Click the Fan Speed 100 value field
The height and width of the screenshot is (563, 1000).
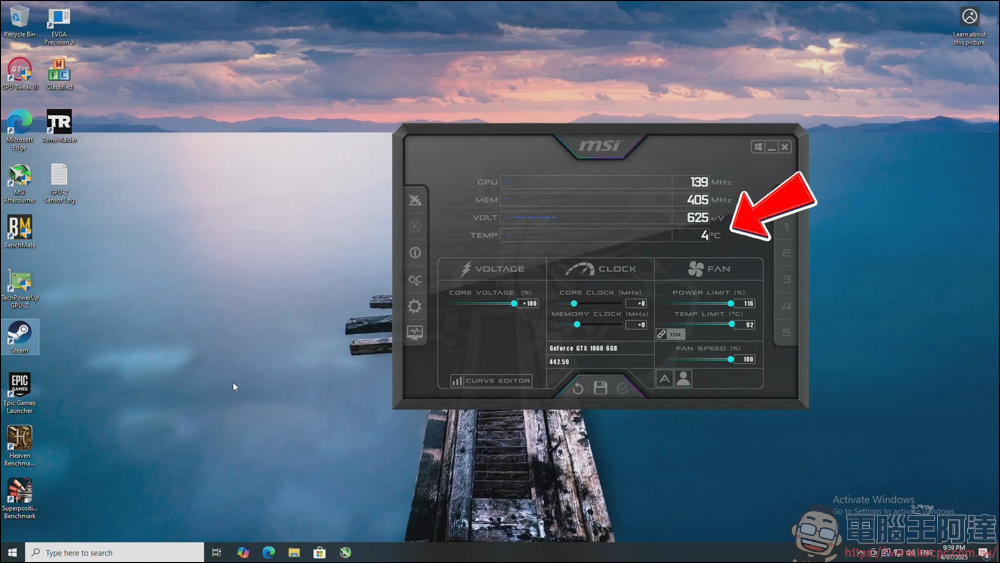point(746,360)
